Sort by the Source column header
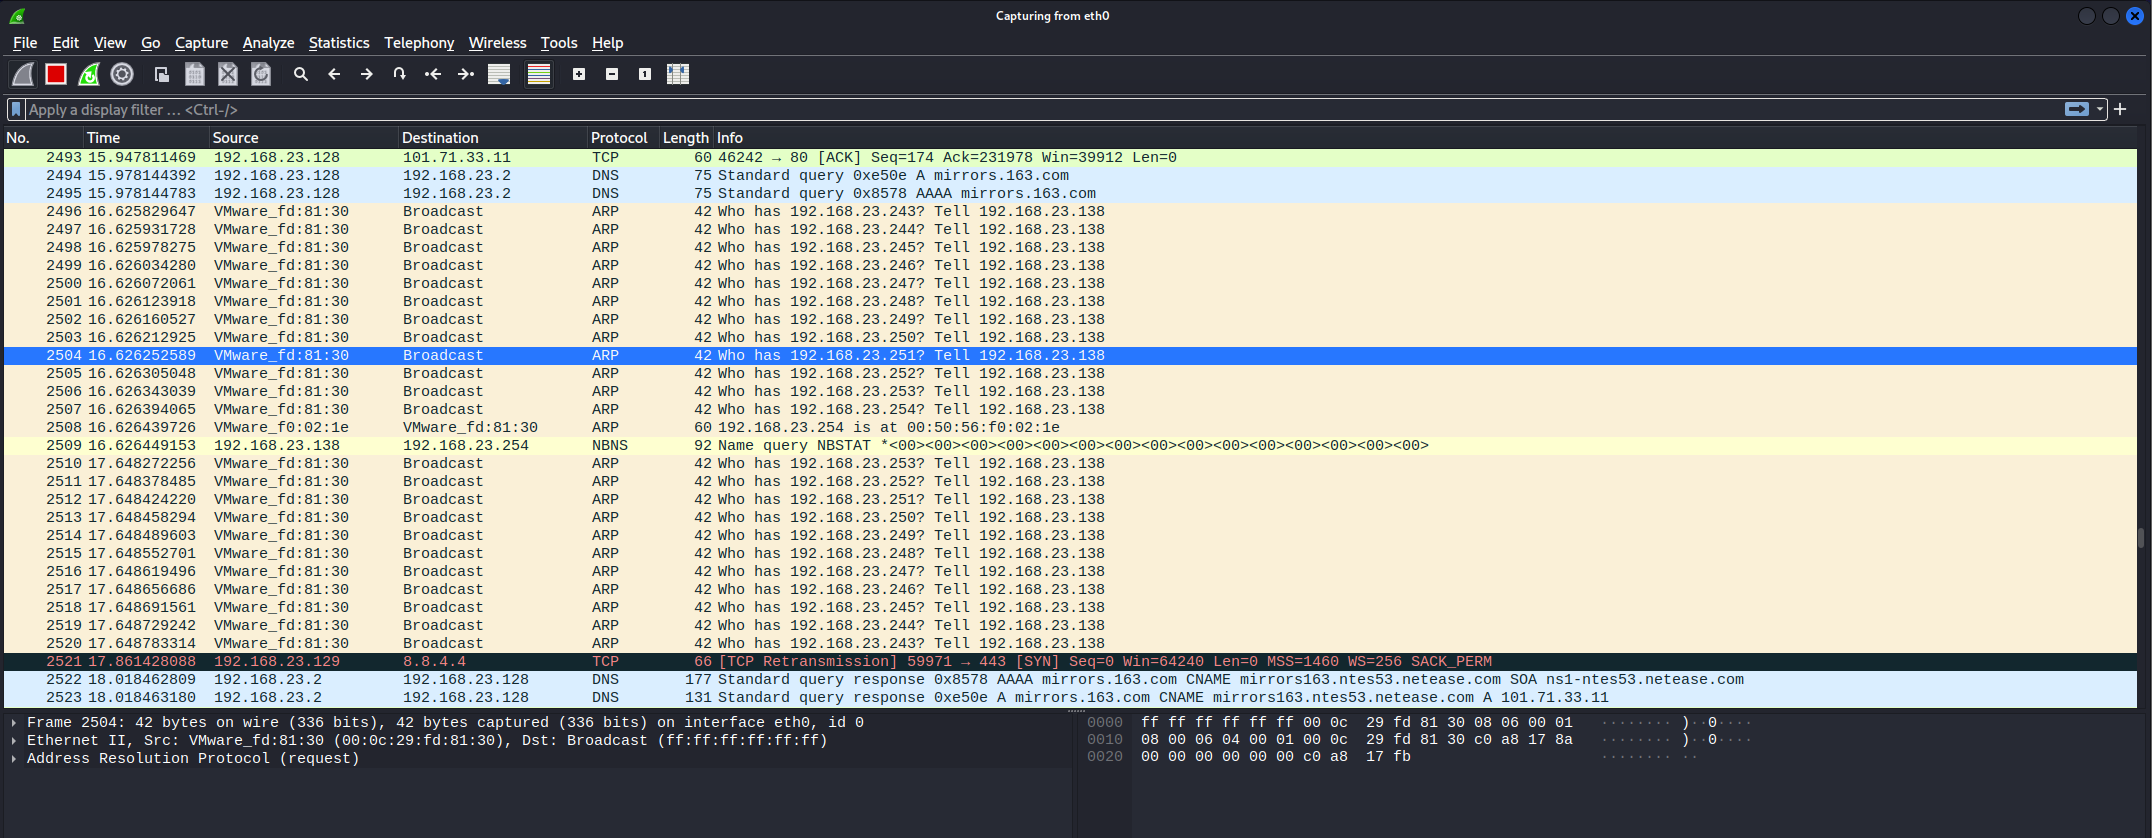 (x=303, y=138)
